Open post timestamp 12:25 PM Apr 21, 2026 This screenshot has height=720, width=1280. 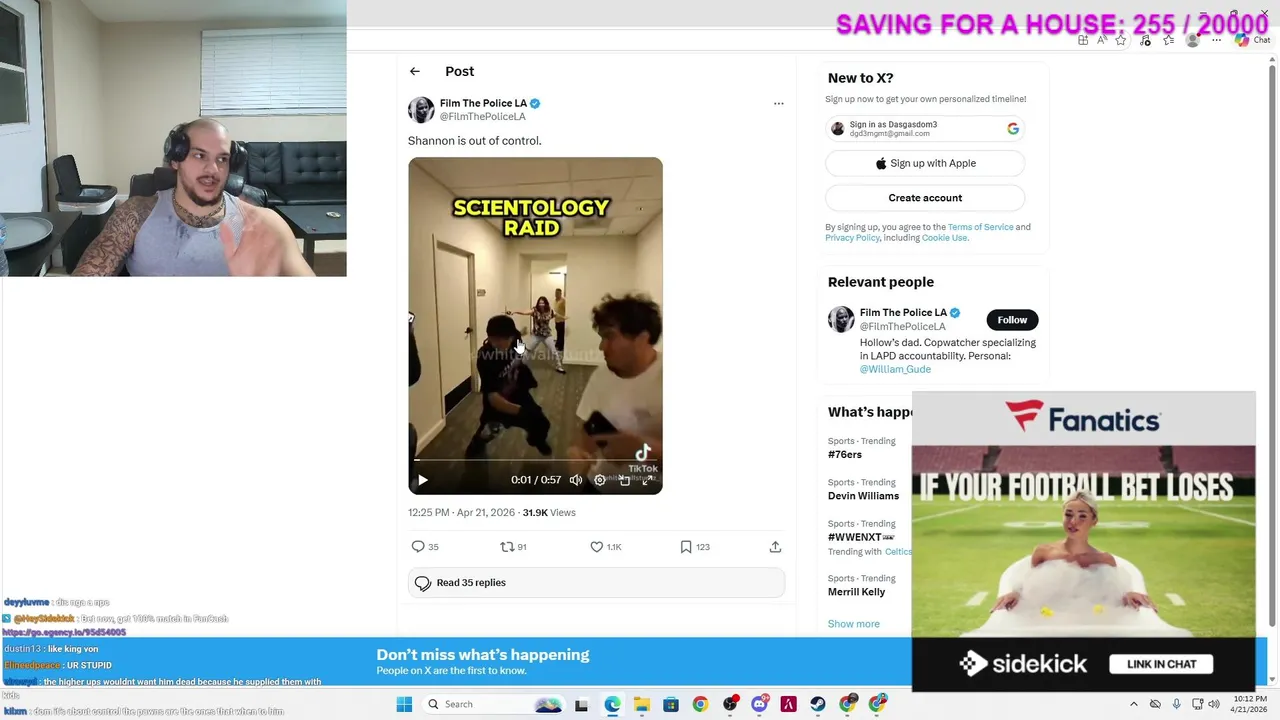point(461,512)
